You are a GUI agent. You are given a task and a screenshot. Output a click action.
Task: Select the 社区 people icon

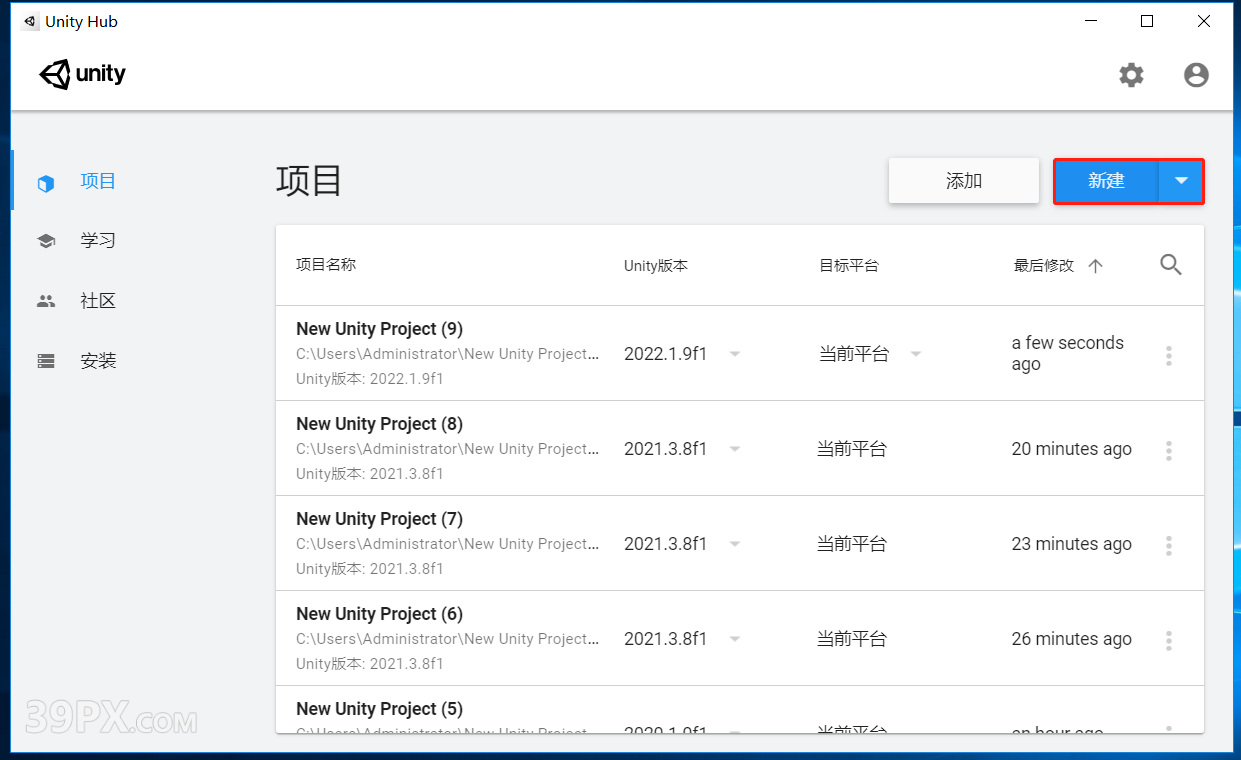pos(46,301)
